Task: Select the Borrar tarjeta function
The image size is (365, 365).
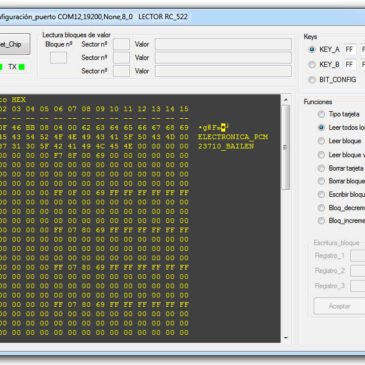Action: [321, 168]
